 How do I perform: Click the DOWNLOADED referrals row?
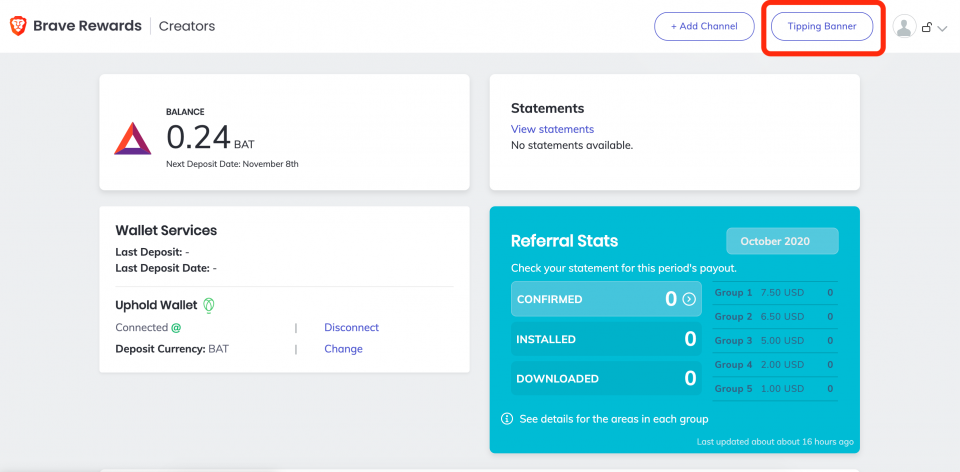coord(606,378)
